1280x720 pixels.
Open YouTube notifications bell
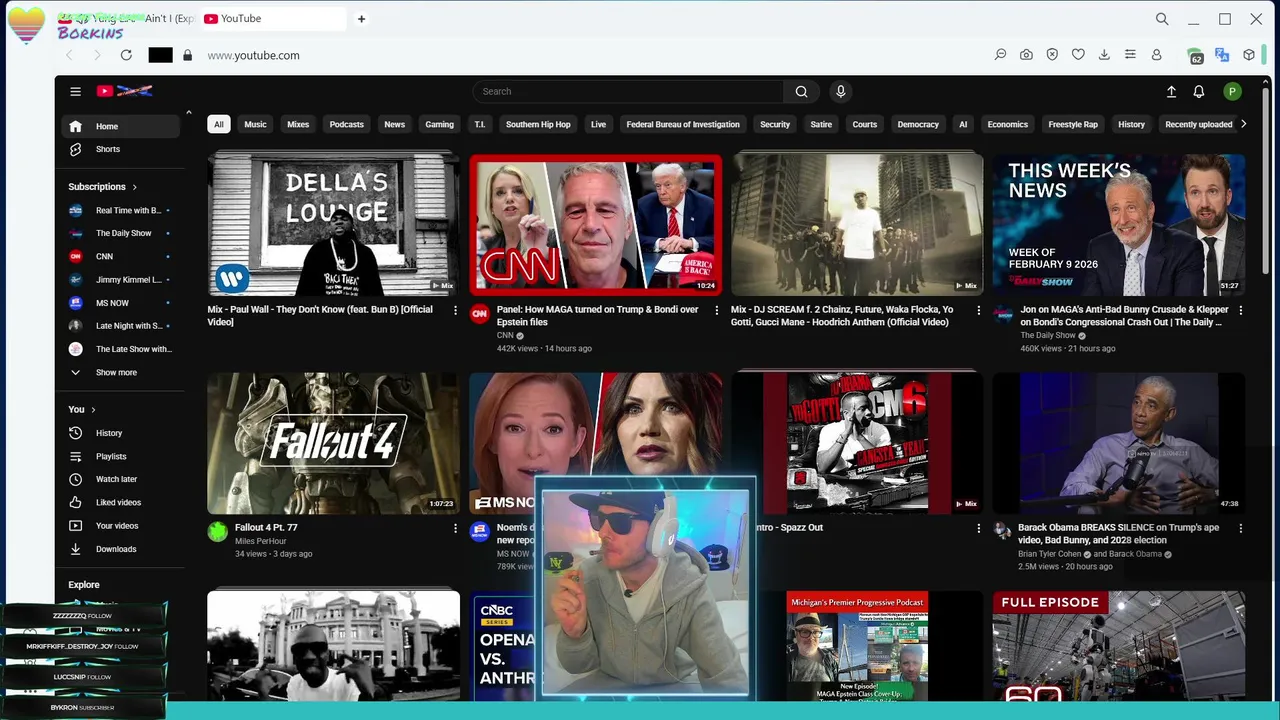(1198, 91)
